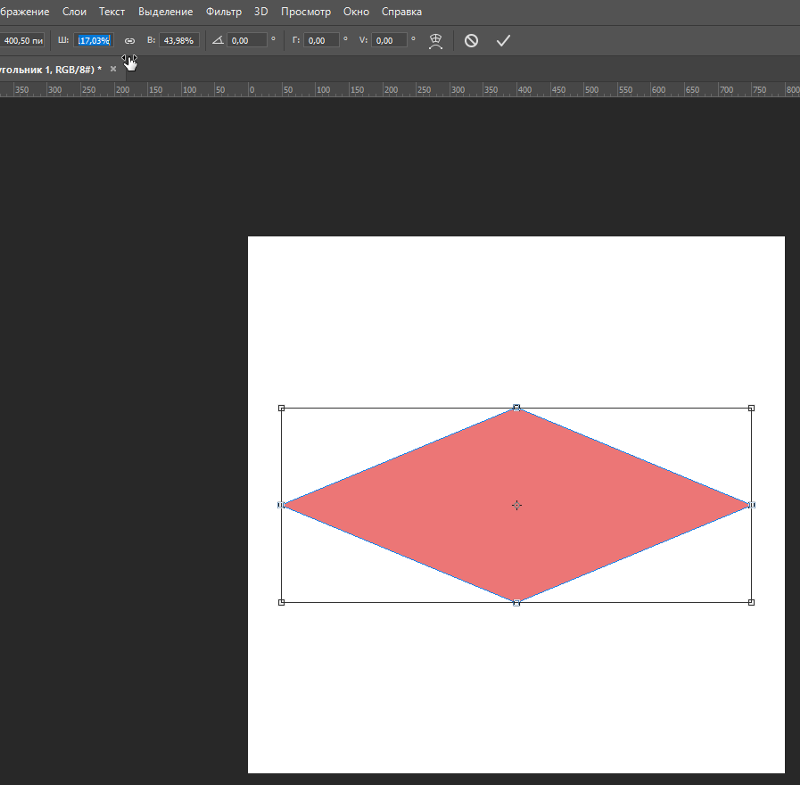Click the 400,50 position field

tap(22, 40)
